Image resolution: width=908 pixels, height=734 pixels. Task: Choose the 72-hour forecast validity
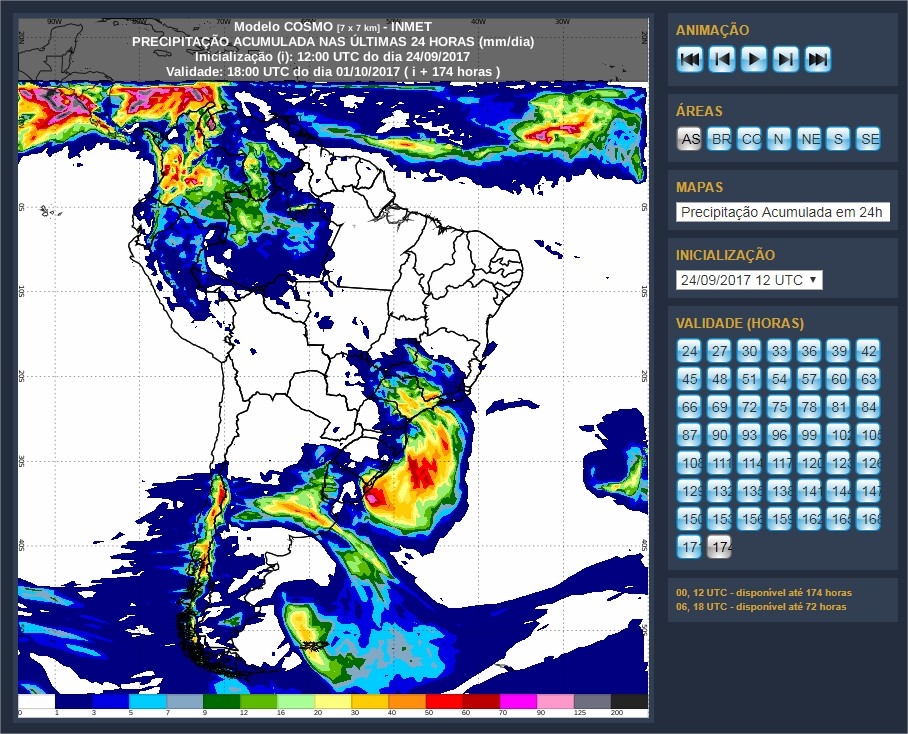point(750,407)
